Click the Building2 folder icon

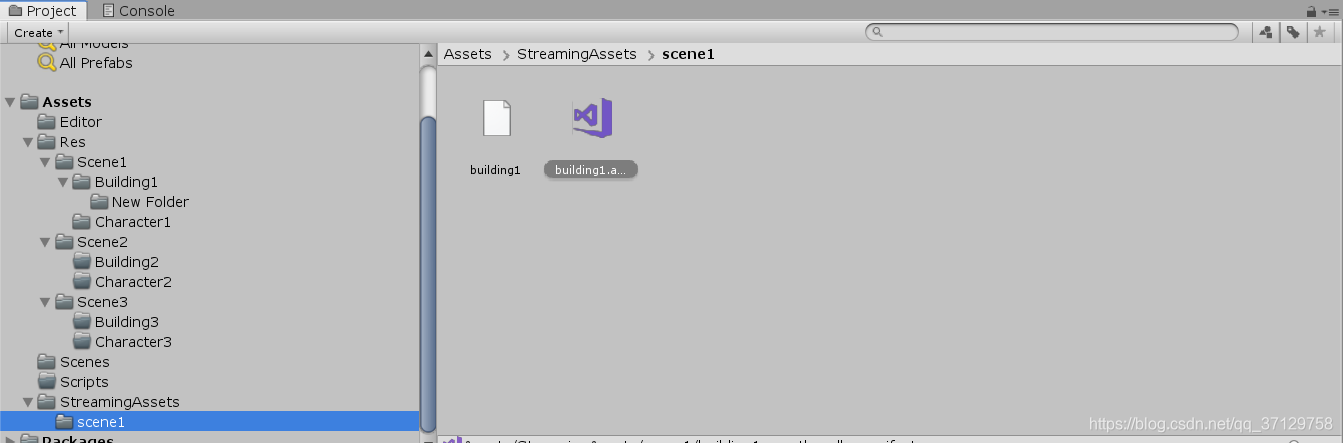pyautogui.click(x=82, y=262)
